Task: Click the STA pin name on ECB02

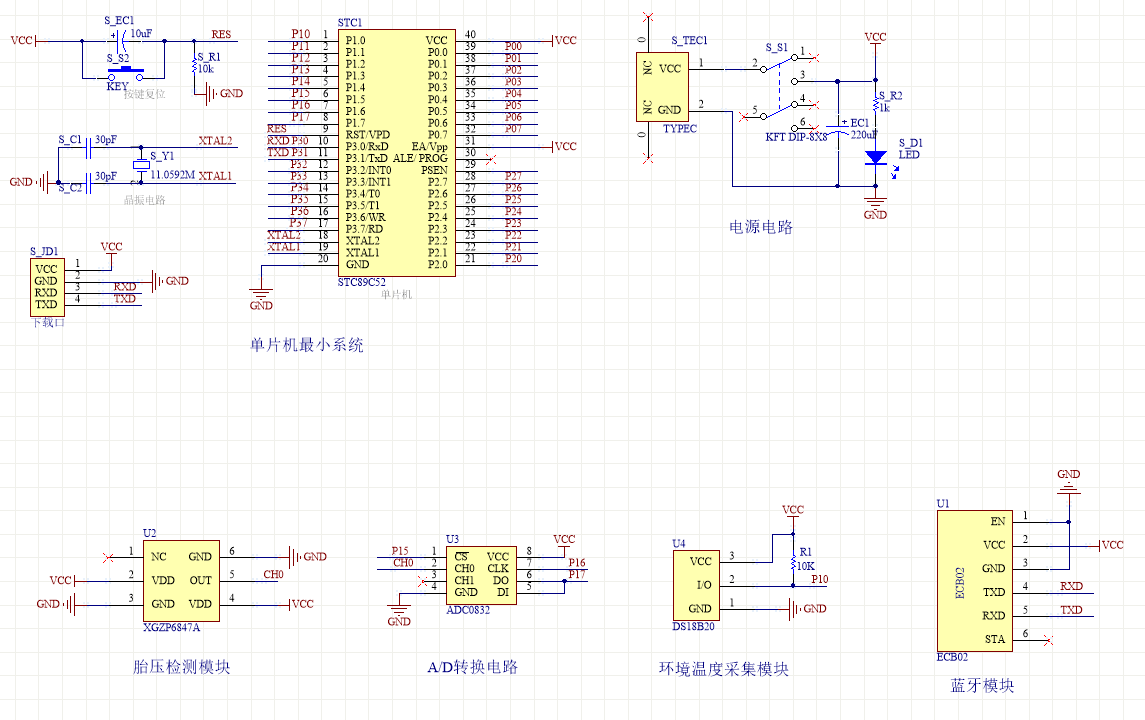Action: 995,639
